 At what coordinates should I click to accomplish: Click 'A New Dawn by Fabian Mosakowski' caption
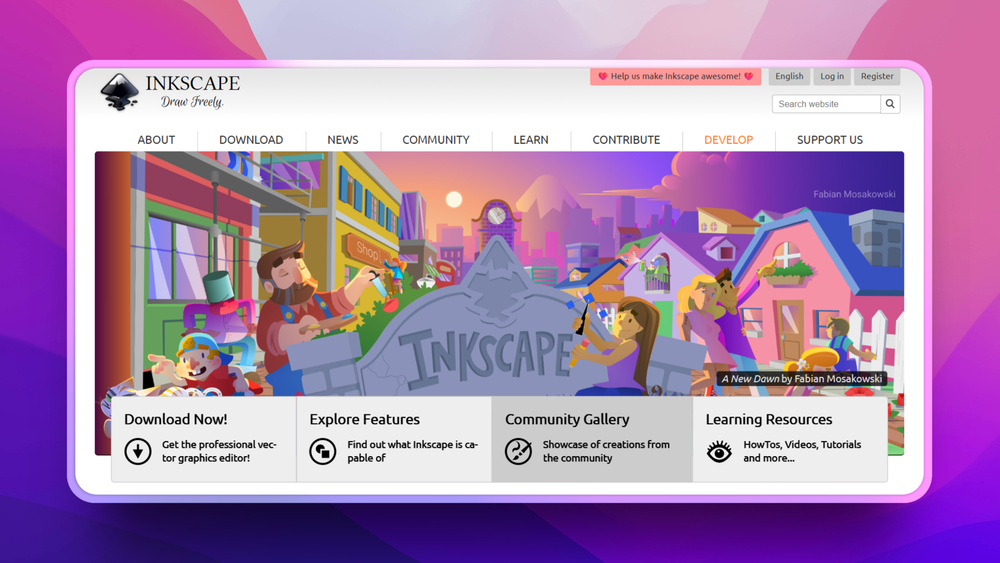click(x=802, y=379)
